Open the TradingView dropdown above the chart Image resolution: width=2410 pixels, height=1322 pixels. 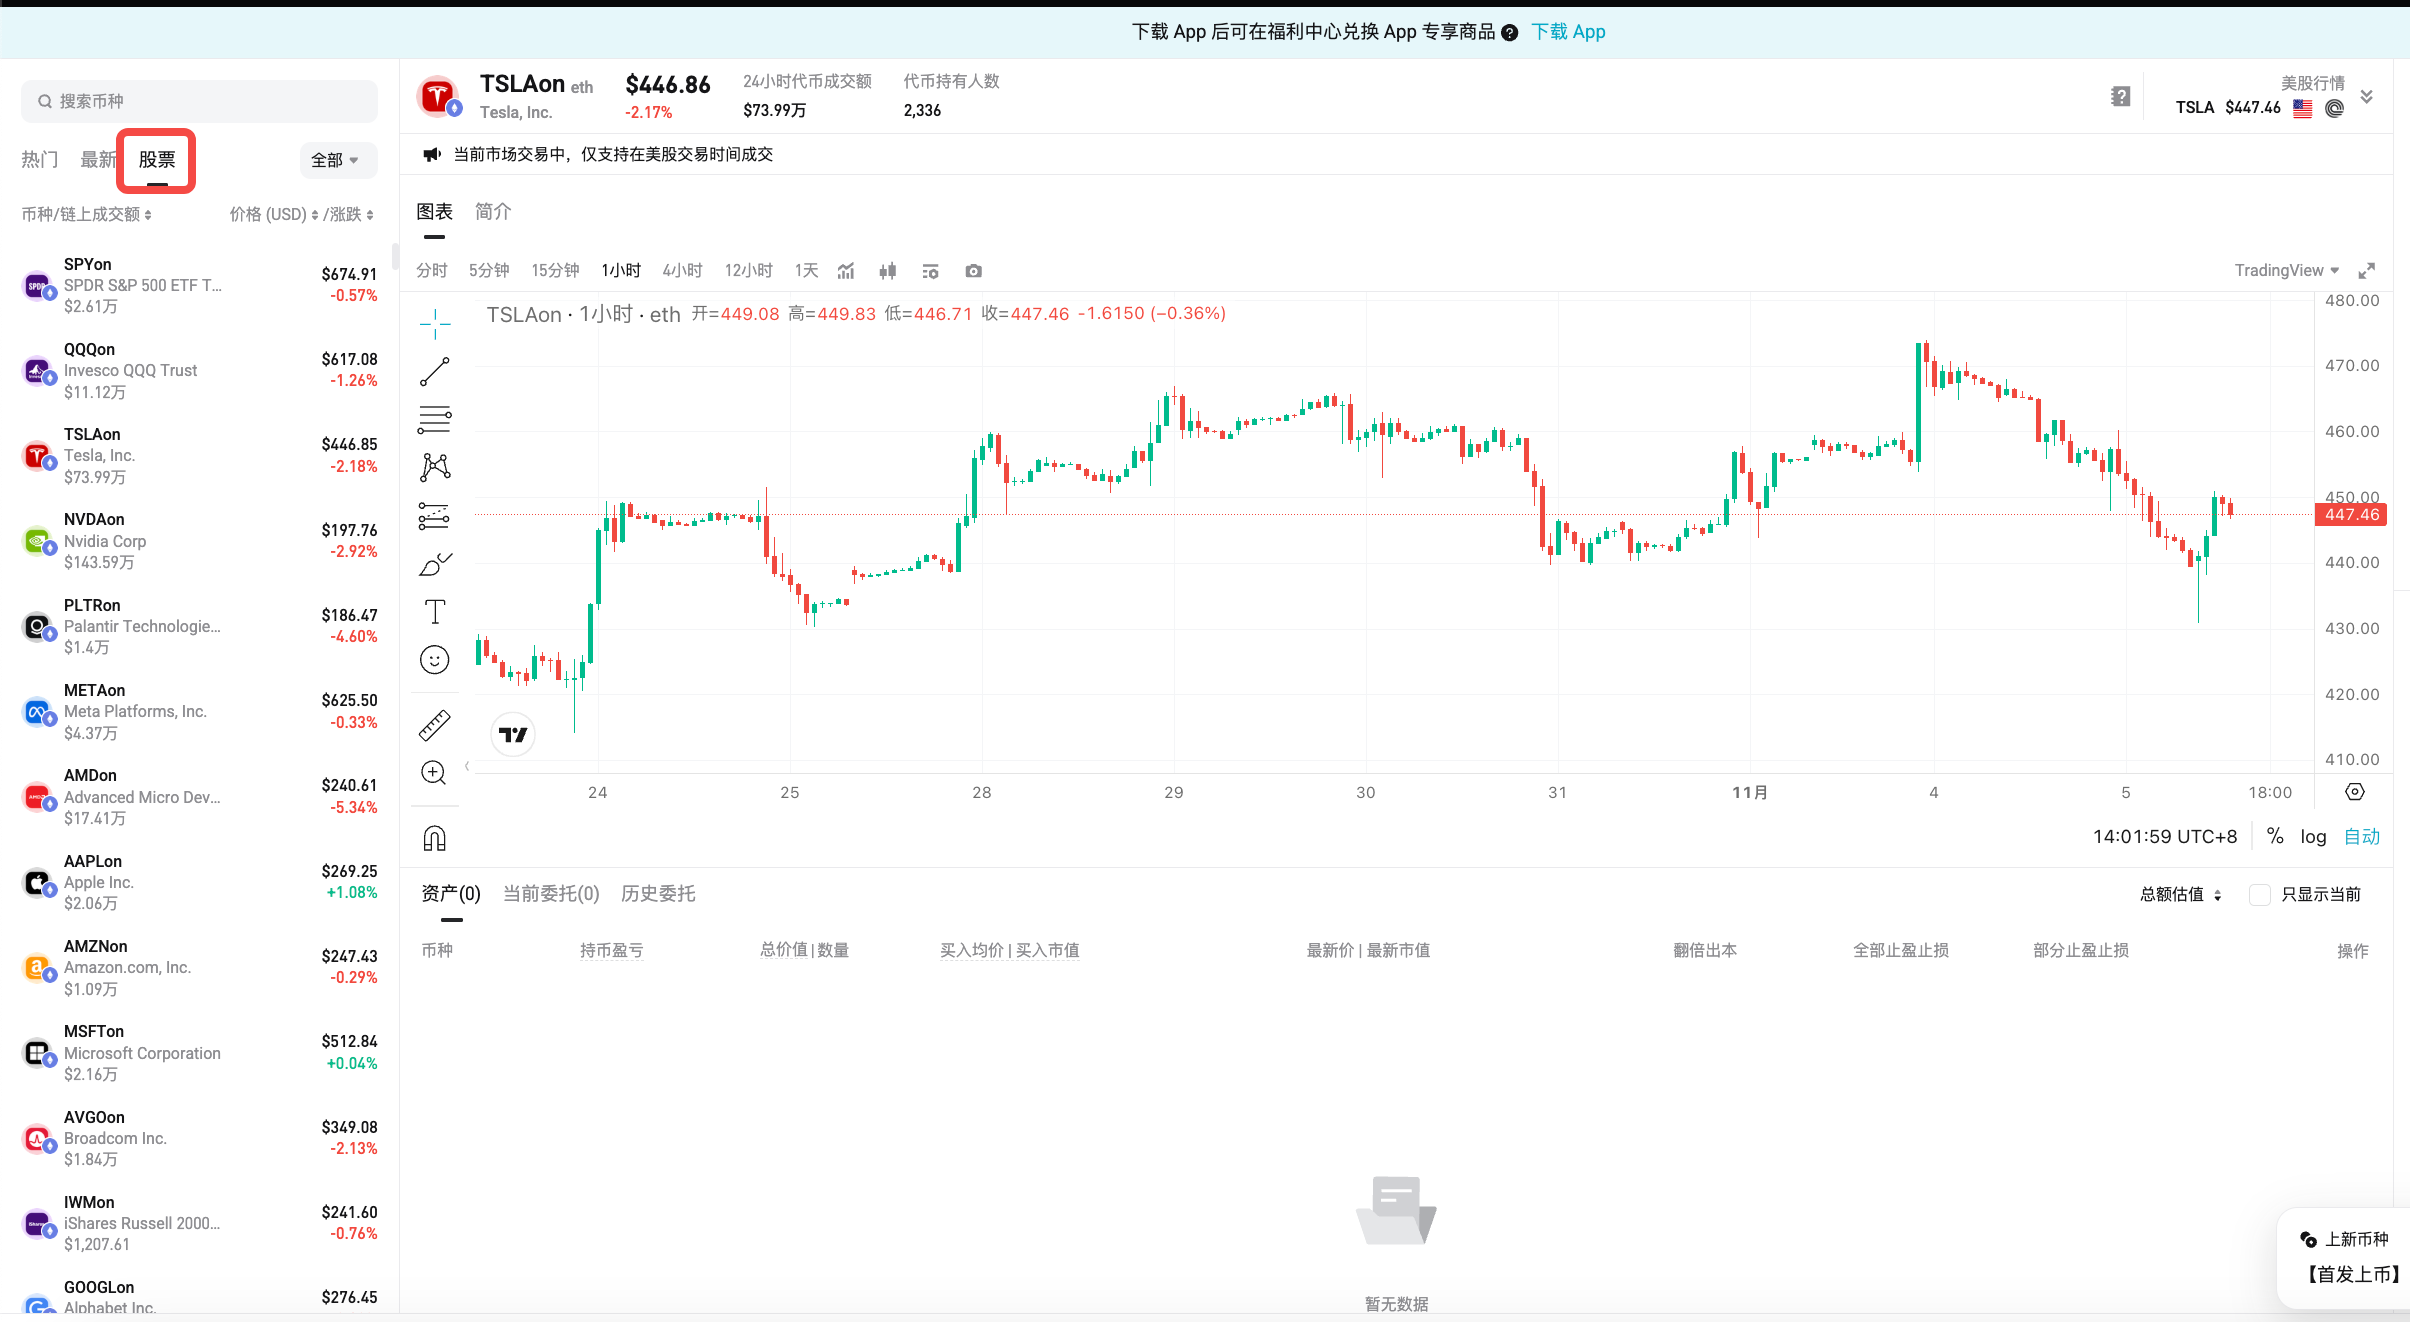[x=2284, y=270]
